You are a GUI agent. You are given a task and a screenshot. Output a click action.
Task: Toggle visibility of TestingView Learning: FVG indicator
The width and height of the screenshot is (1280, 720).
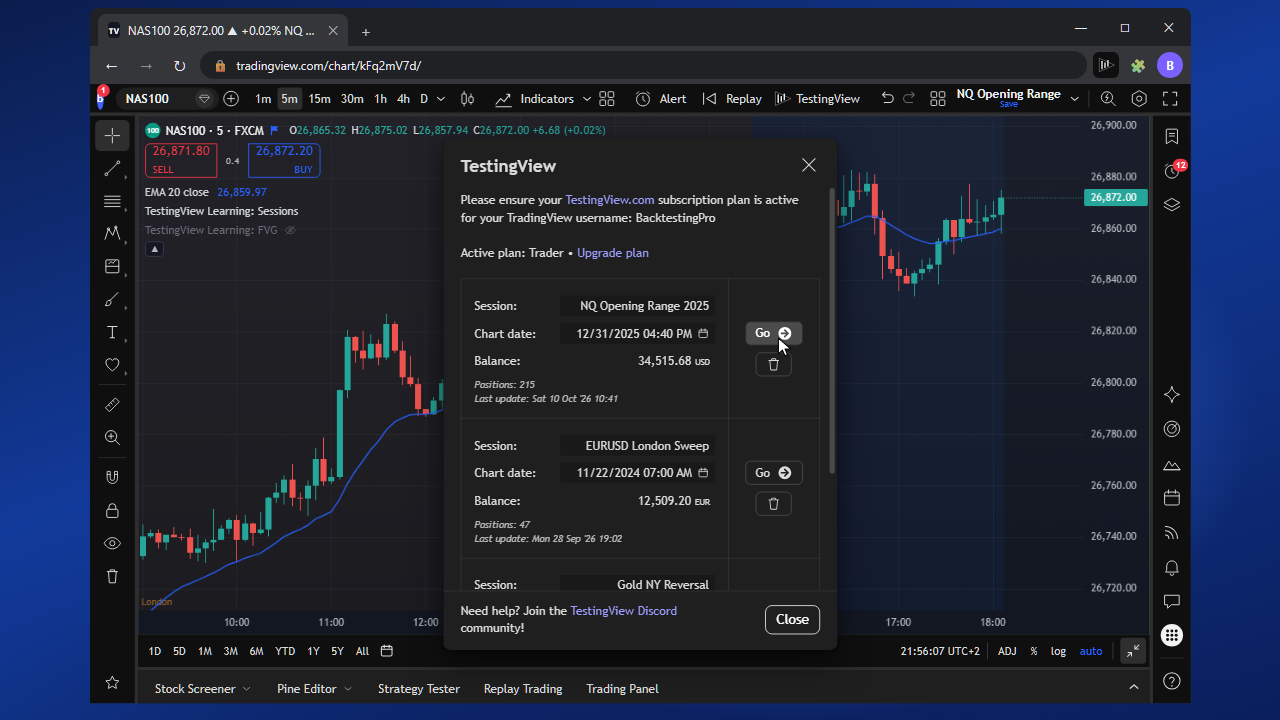[291, 230]
